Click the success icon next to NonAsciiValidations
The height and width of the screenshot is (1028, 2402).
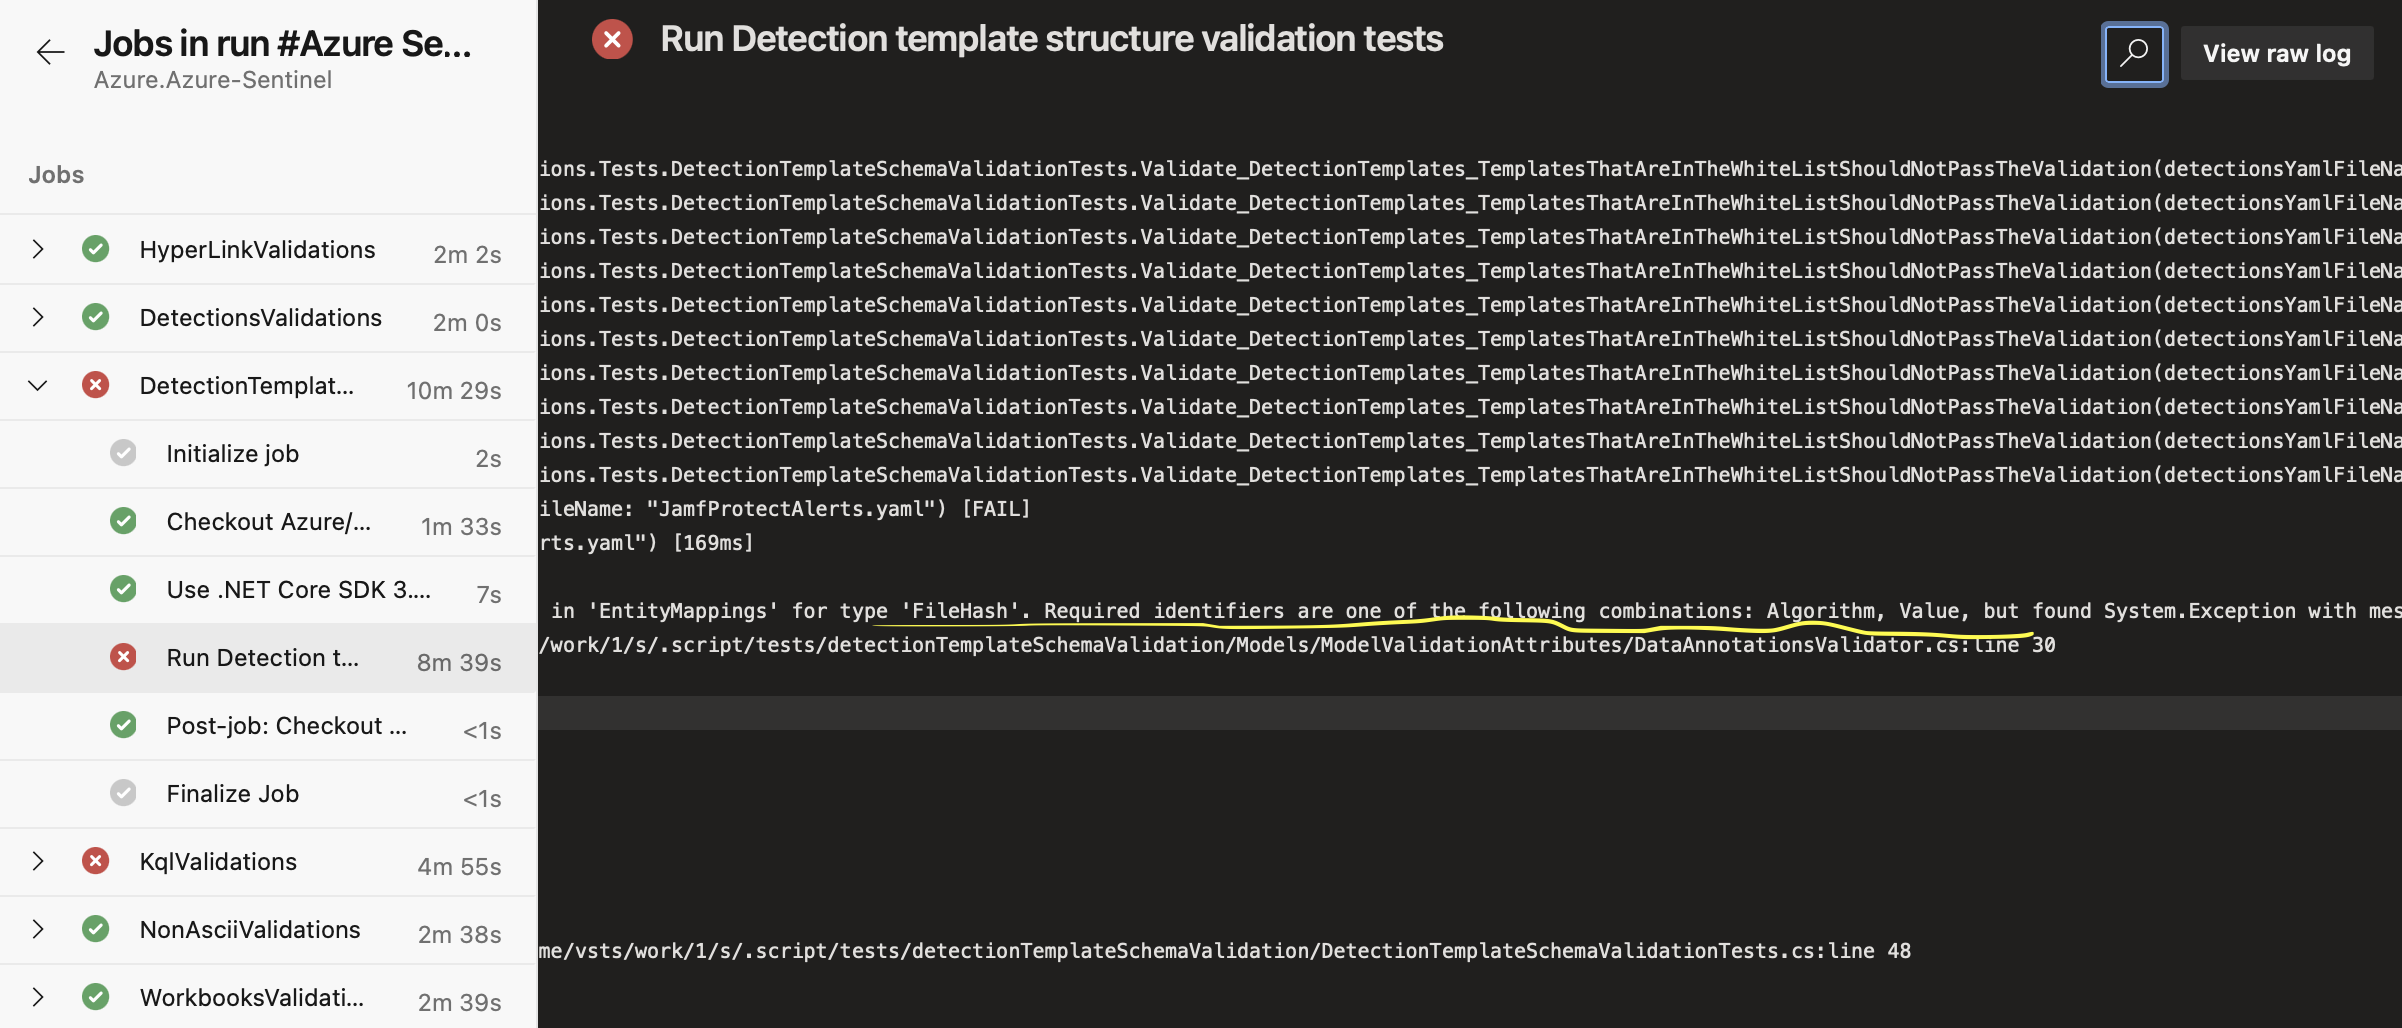pyautogui.click(x=95, y=928)
